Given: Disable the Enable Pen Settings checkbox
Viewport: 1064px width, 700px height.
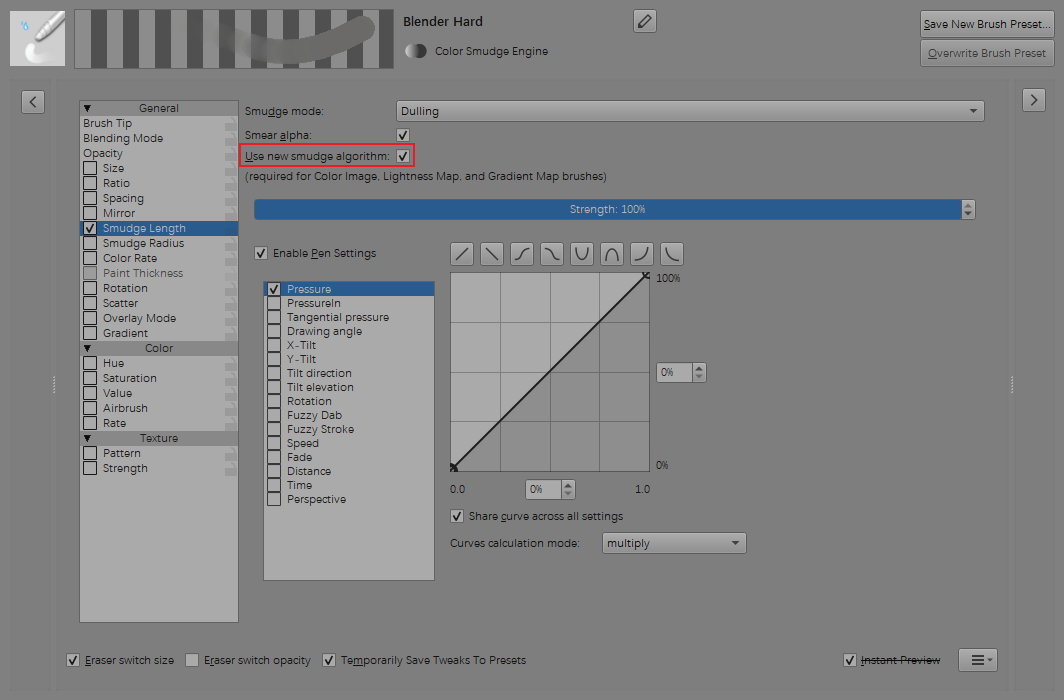Looking at the screenshot, I should [261, 253].
